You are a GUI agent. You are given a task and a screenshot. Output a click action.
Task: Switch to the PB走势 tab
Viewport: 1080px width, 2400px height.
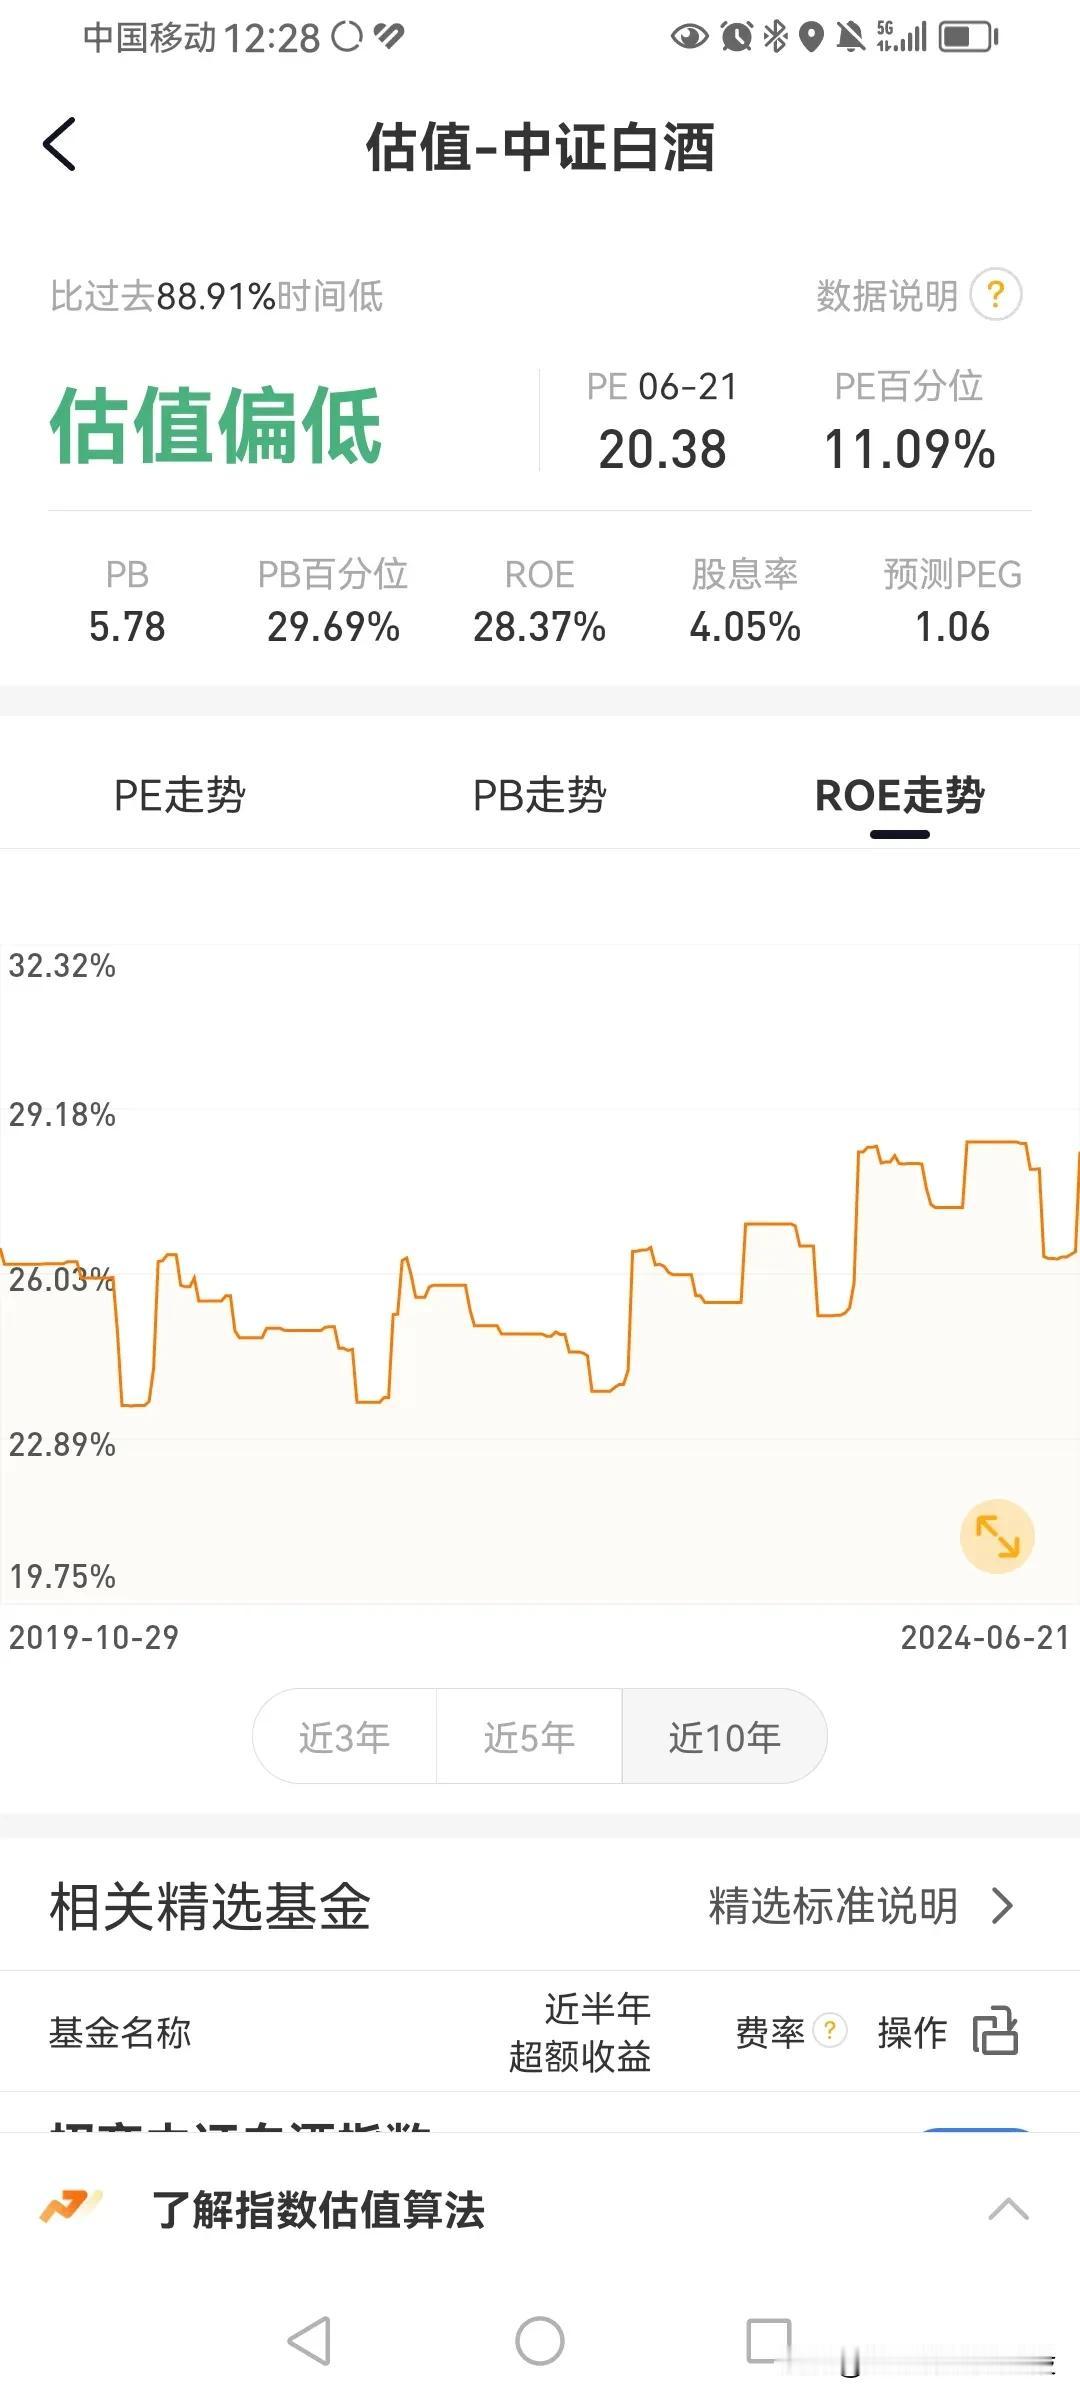tap(540, 796)
